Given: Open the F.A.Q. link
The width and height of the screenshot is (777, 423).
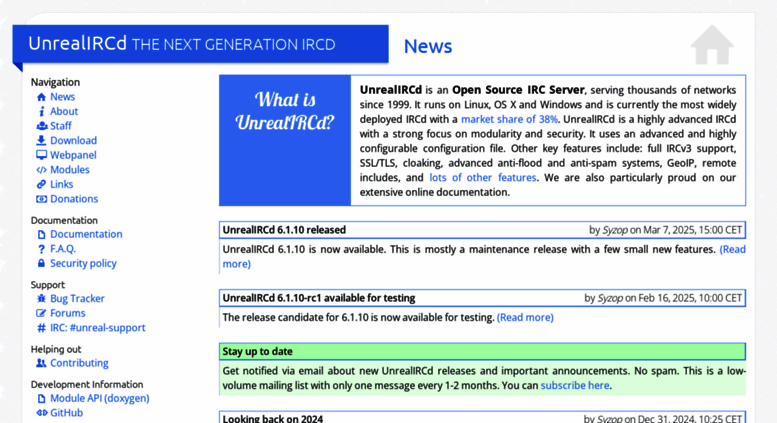Looking at the screenshot, I should pos(63,249).
